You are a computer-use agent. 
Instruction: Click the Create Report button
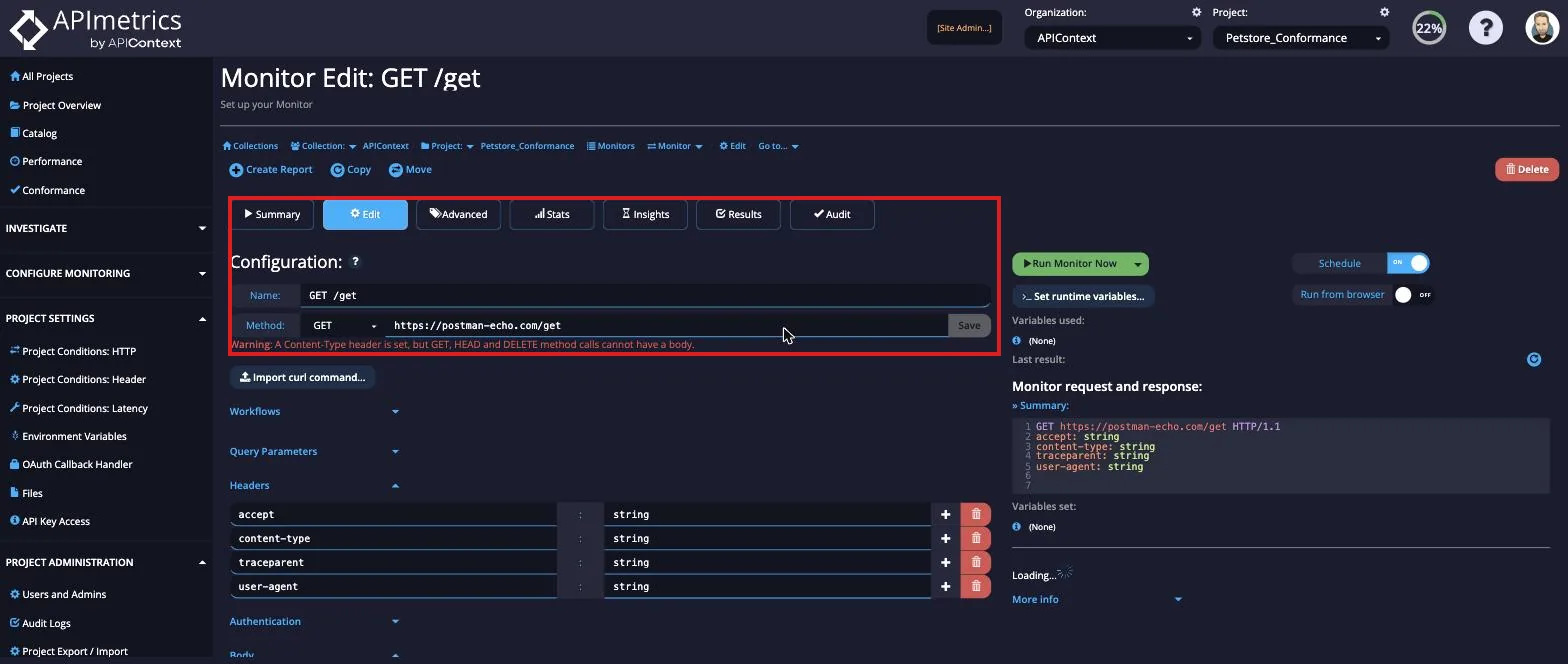click(271, 169)
